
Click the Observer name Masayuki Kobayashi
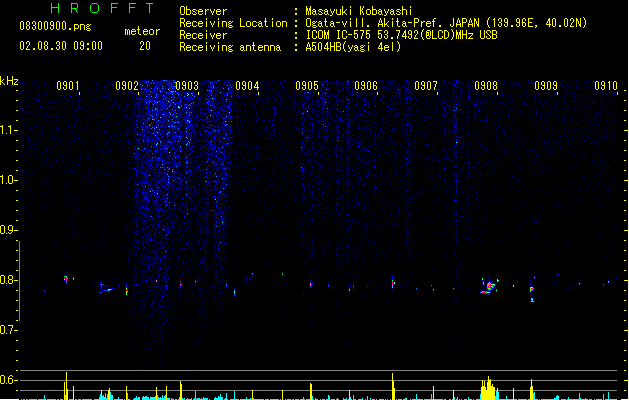[x=358, y=11]
